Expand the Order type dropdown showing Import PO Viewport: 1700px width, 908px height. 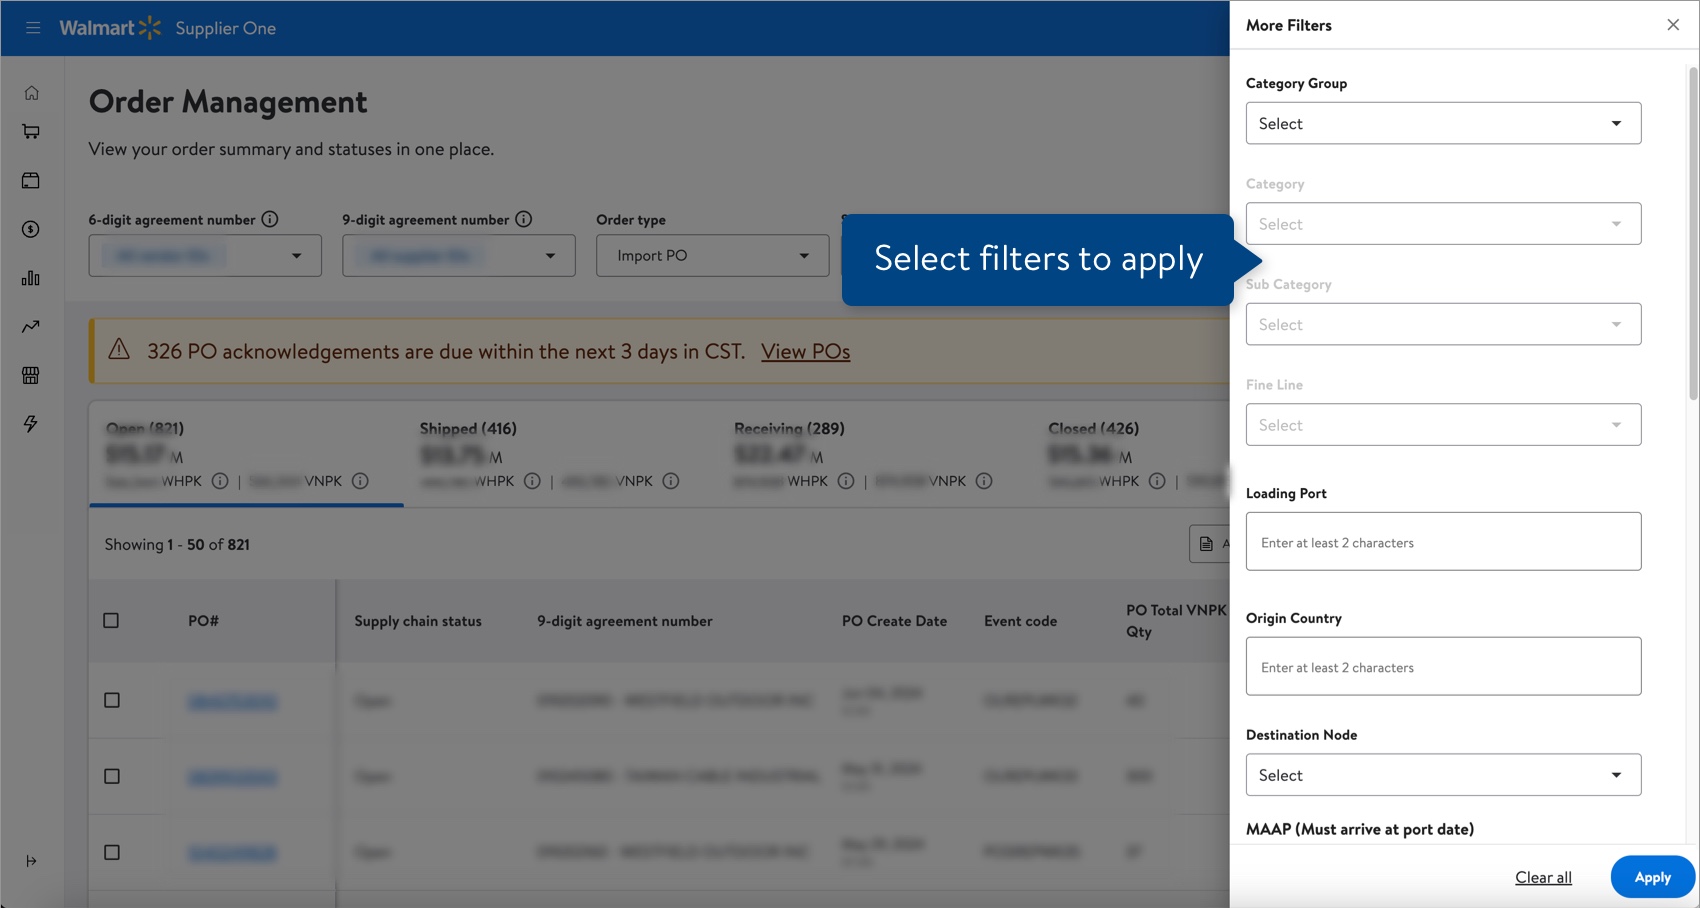tap(712, 255)
